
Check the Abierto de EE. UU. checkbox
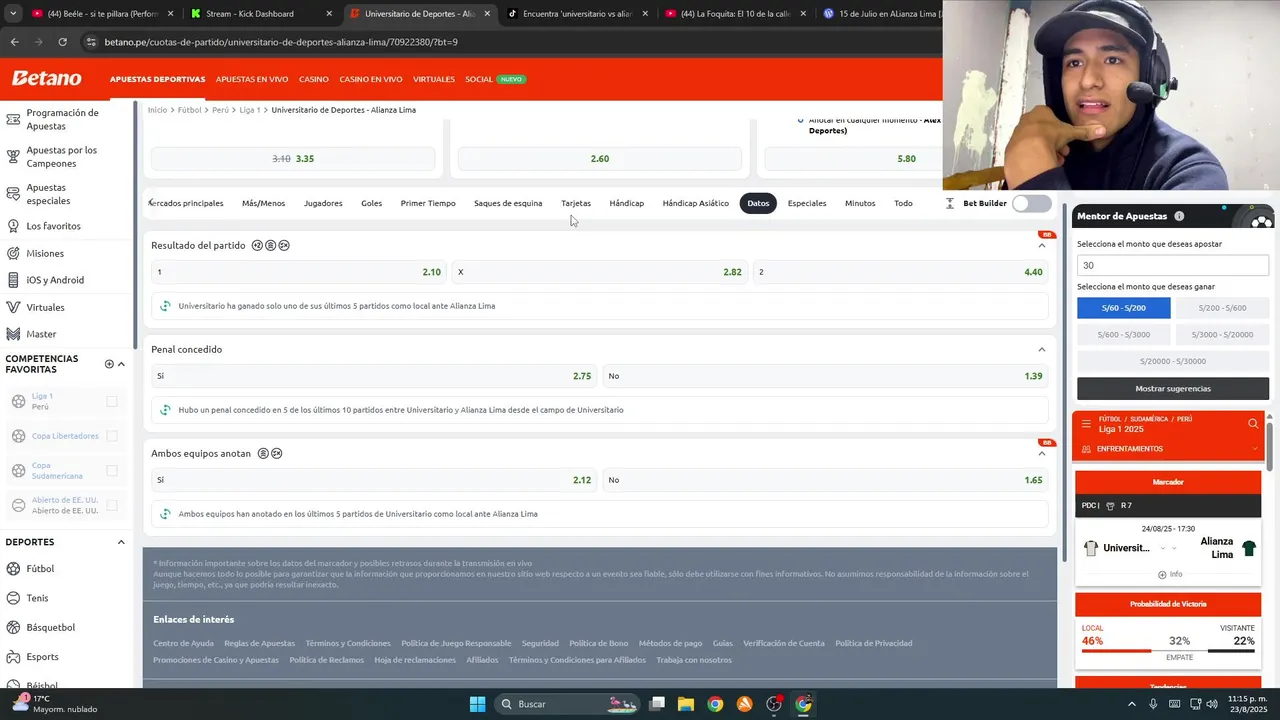112,505
